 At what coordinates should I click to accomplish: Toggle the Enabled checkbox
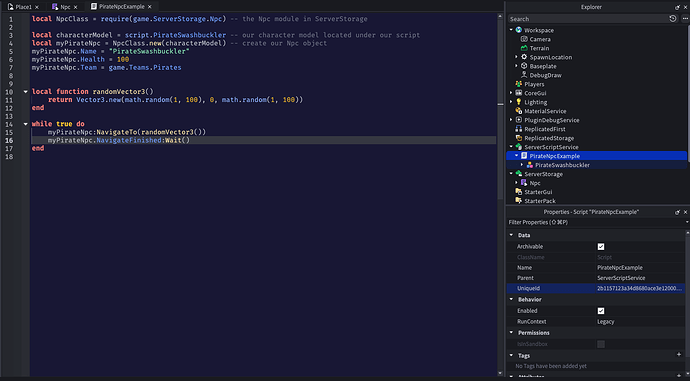(601, 311)
